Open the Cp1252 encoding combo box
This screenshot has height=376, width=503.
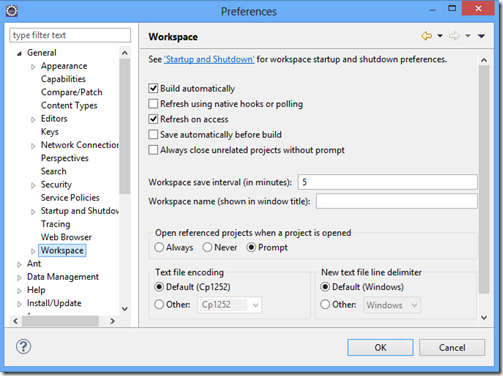pos(229,305)
